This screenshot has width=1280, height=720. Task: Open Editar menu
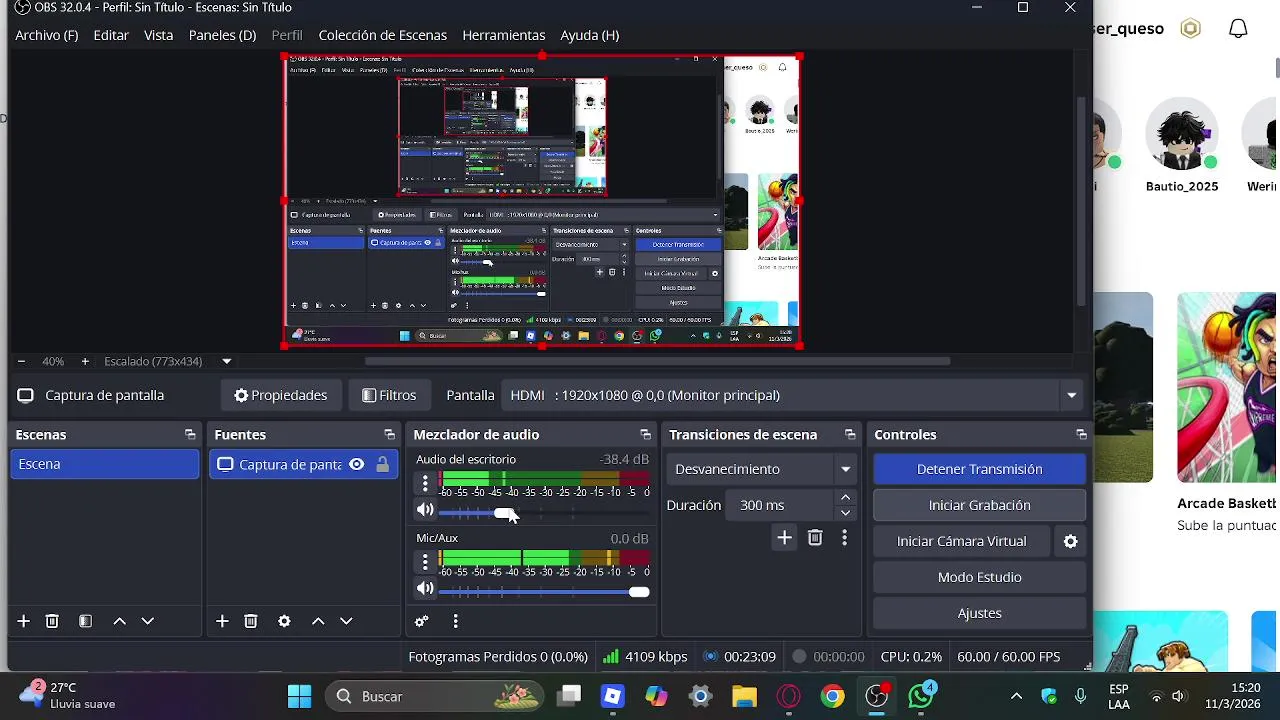pyautogui.click(x=111, y=35)
